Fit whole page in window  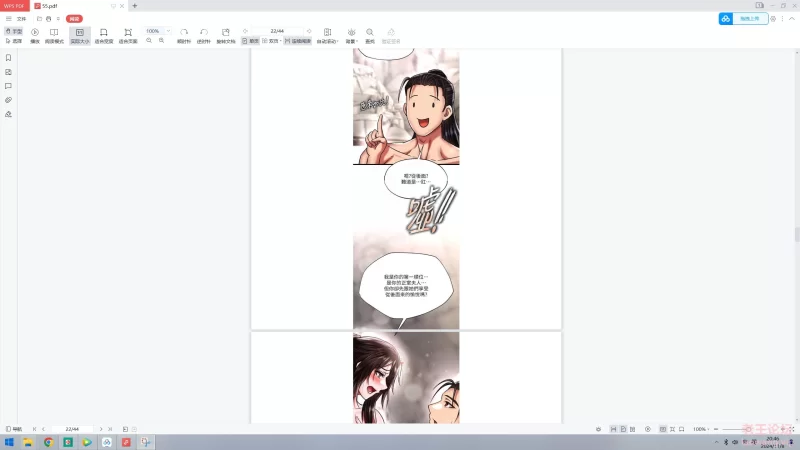coord(128,36)
